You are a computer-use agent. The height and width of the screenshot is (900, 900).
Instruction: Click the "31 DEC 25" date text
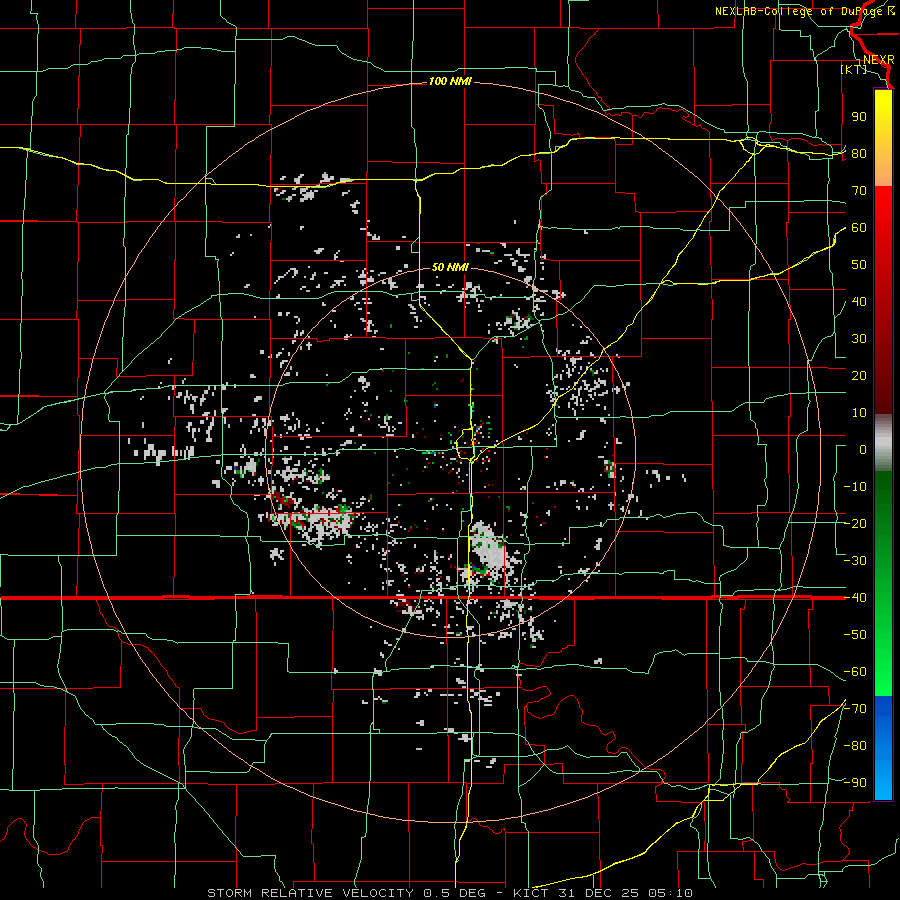coord(599,893)
